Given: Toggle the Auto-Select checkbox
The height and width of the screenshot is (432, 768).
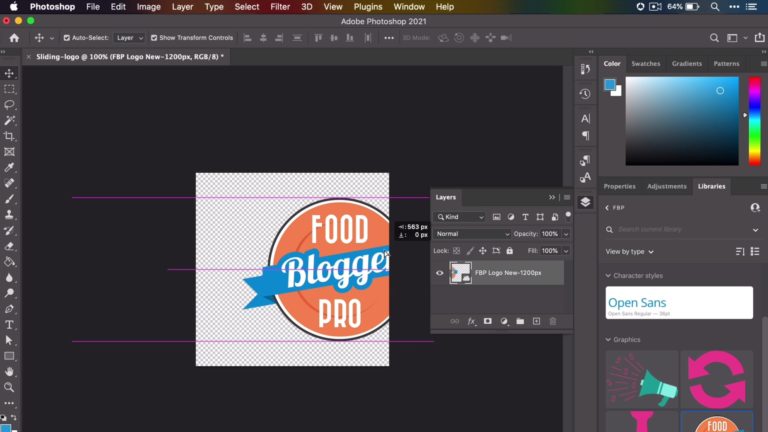Looking at the screenshot, I should click(x=67, y=38).
